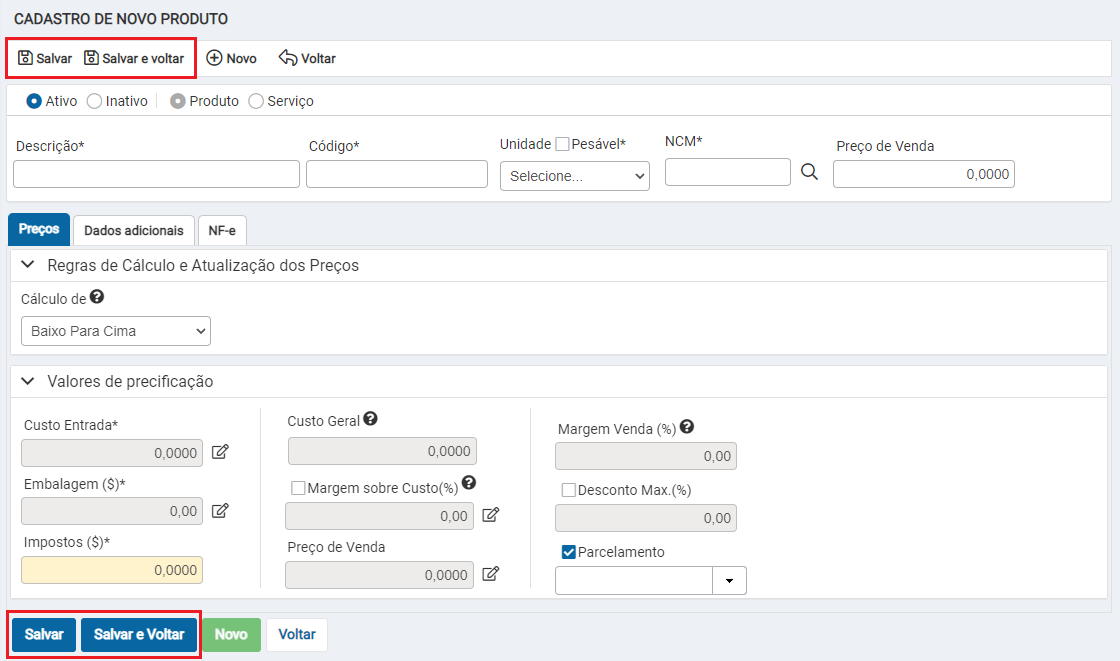This screenshot has width=1120, height=661.
Task: Click lower Preço de Venda value field
Action: (x=379, y=575)
